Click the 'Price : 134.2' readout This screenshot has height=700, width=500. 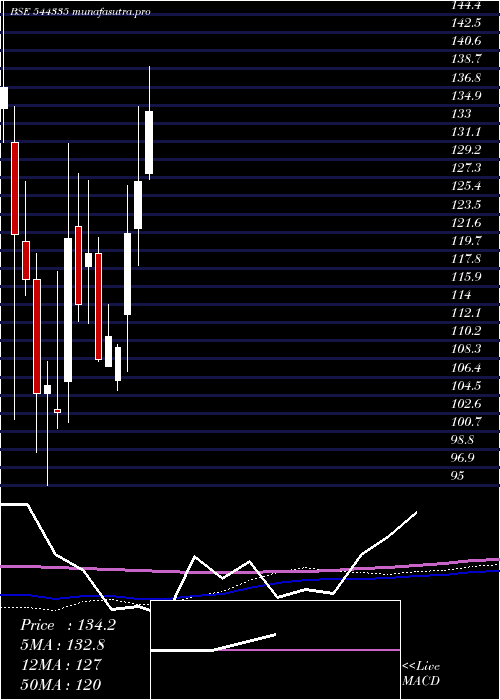[68, 625]
